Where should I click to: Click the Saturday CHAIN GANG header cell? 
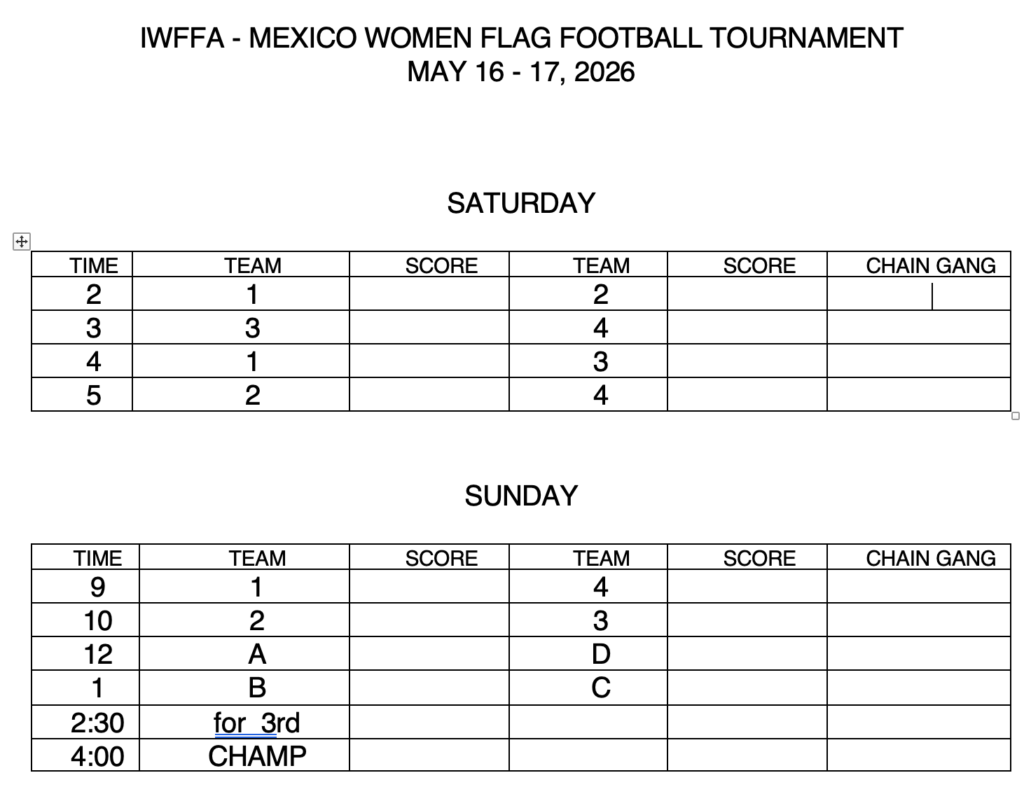tap(919, 265)
